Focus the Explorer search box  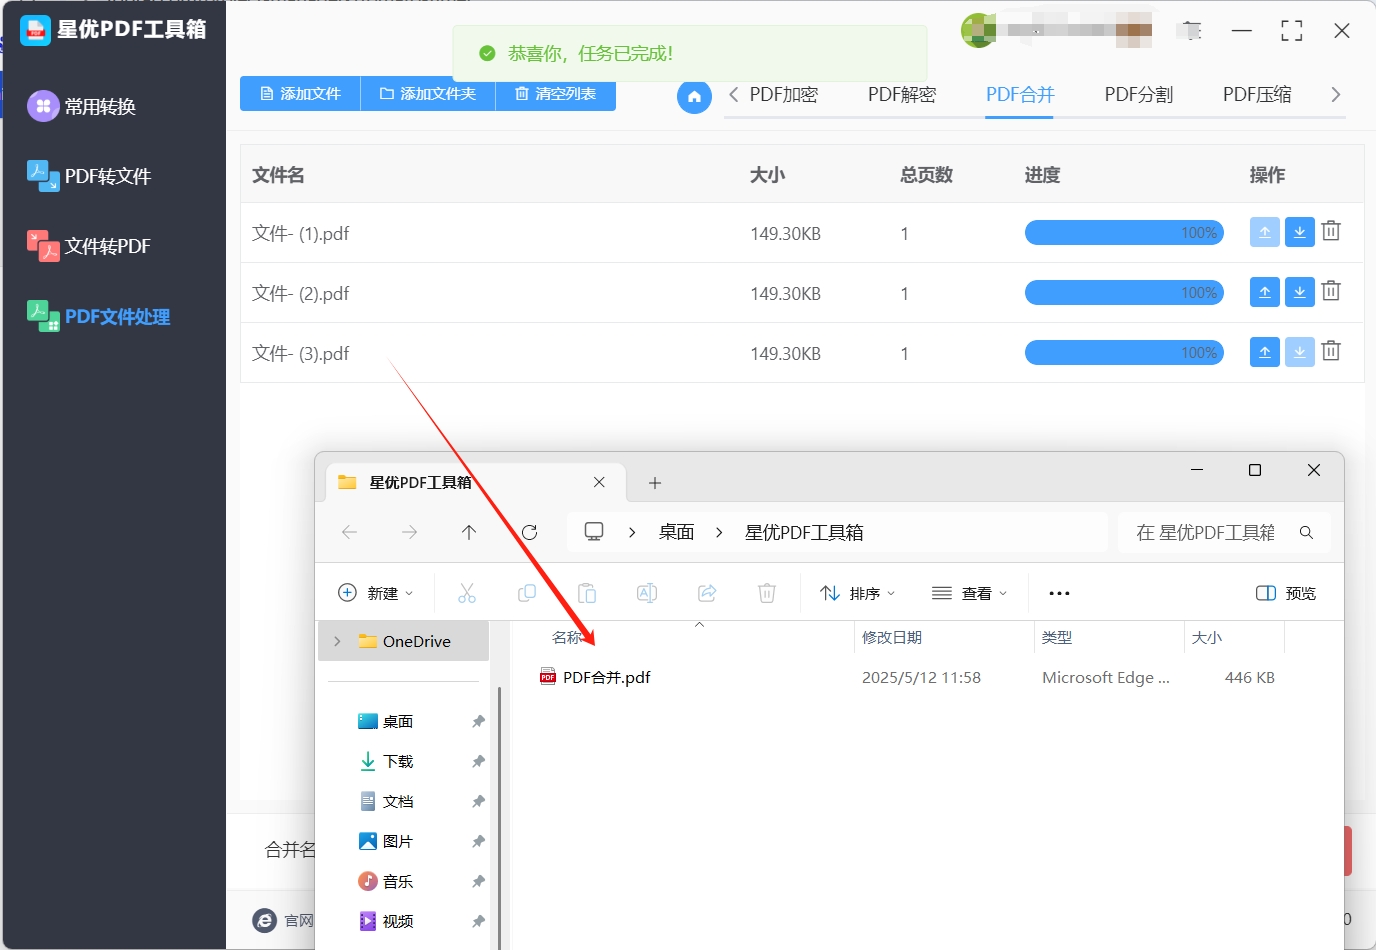coord(1224,532)
